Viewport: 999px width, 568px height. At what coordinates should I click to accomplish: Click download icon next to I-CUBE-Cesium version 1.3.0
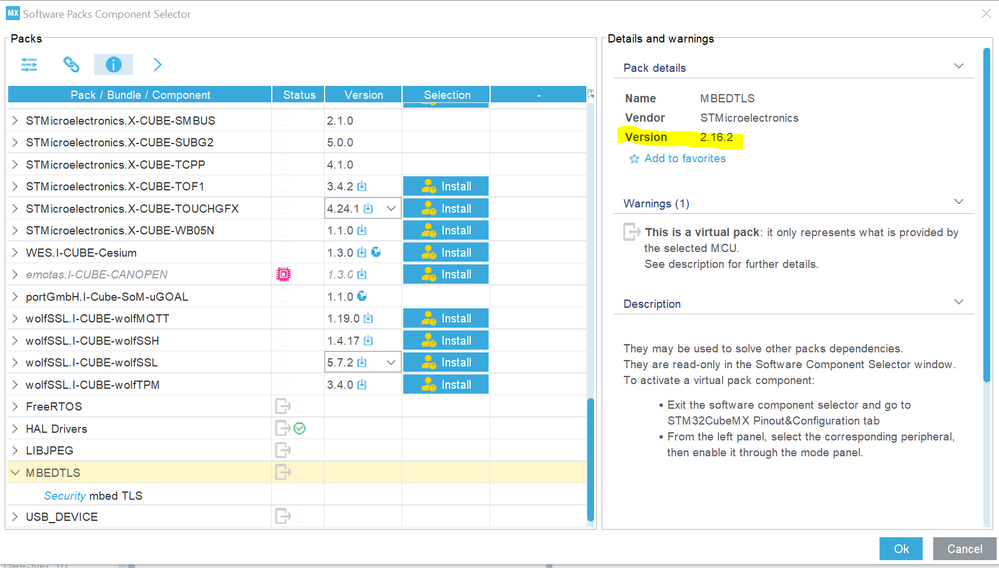[362, 252]
